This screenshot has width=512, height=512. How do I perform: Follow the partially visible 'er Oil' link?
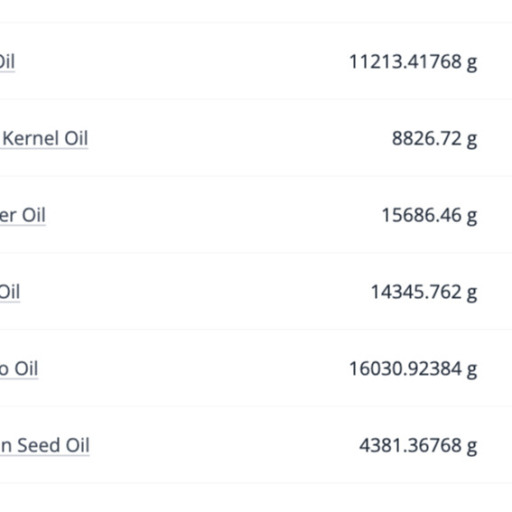coord(23,215)
